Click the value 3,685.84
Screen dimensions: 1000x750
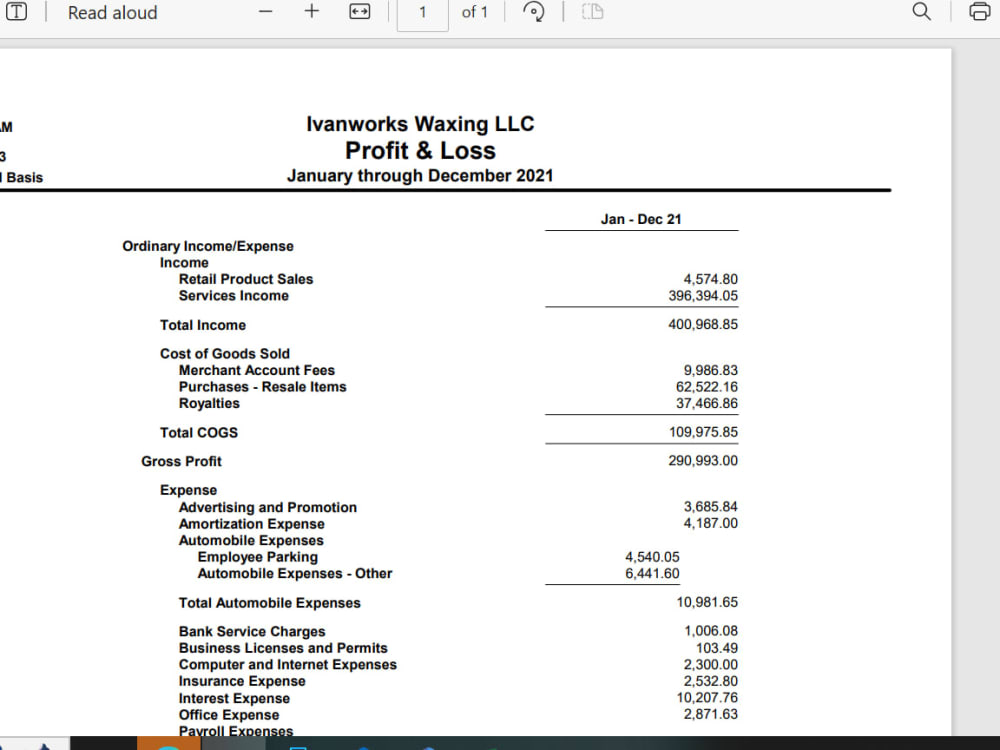pos(710,507)
